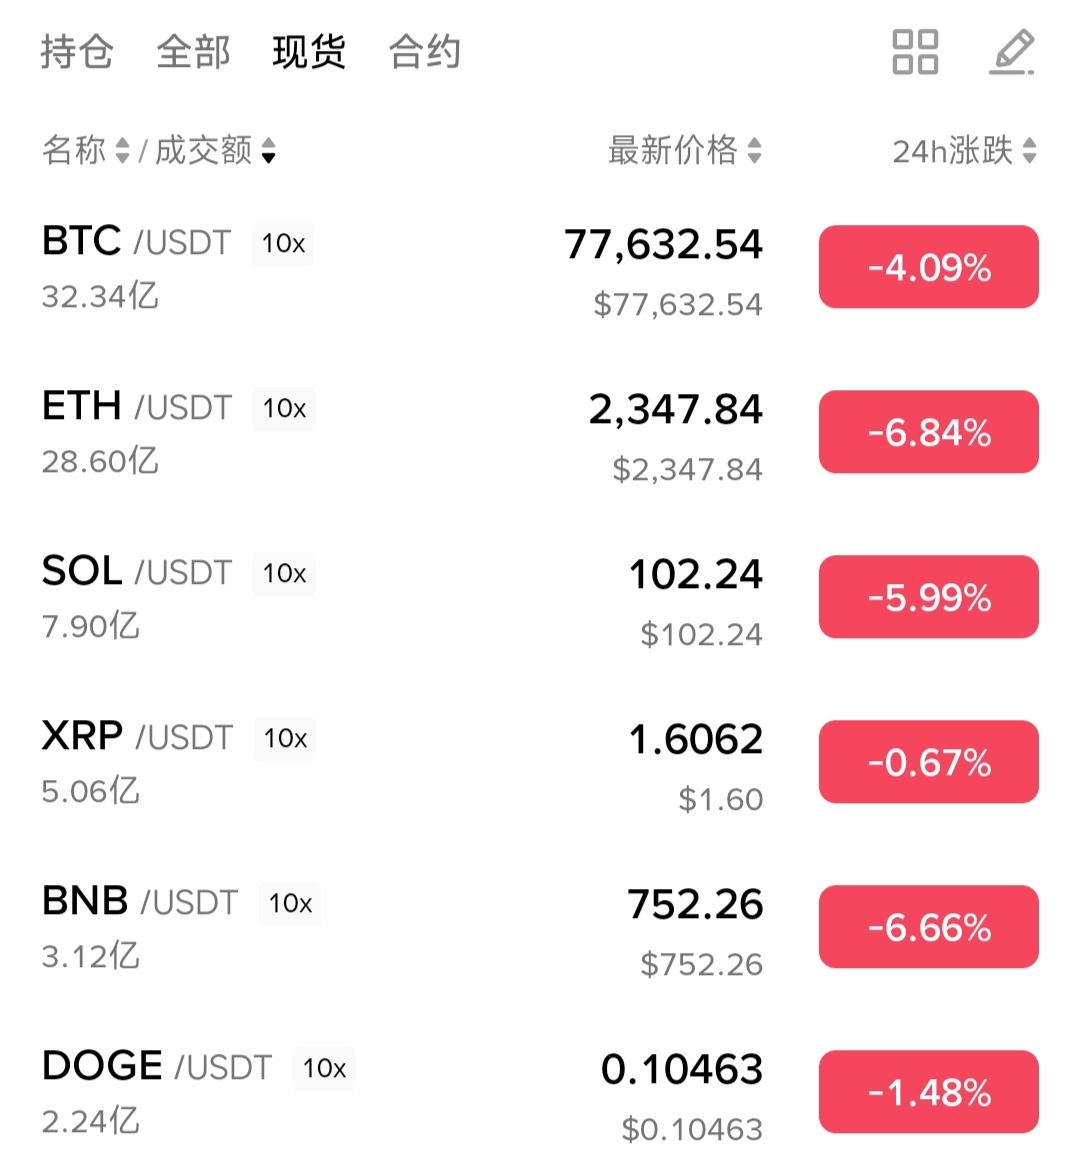Tap XRP -0.67% change button
The image size is (1080, 1166).
point(928,762)
